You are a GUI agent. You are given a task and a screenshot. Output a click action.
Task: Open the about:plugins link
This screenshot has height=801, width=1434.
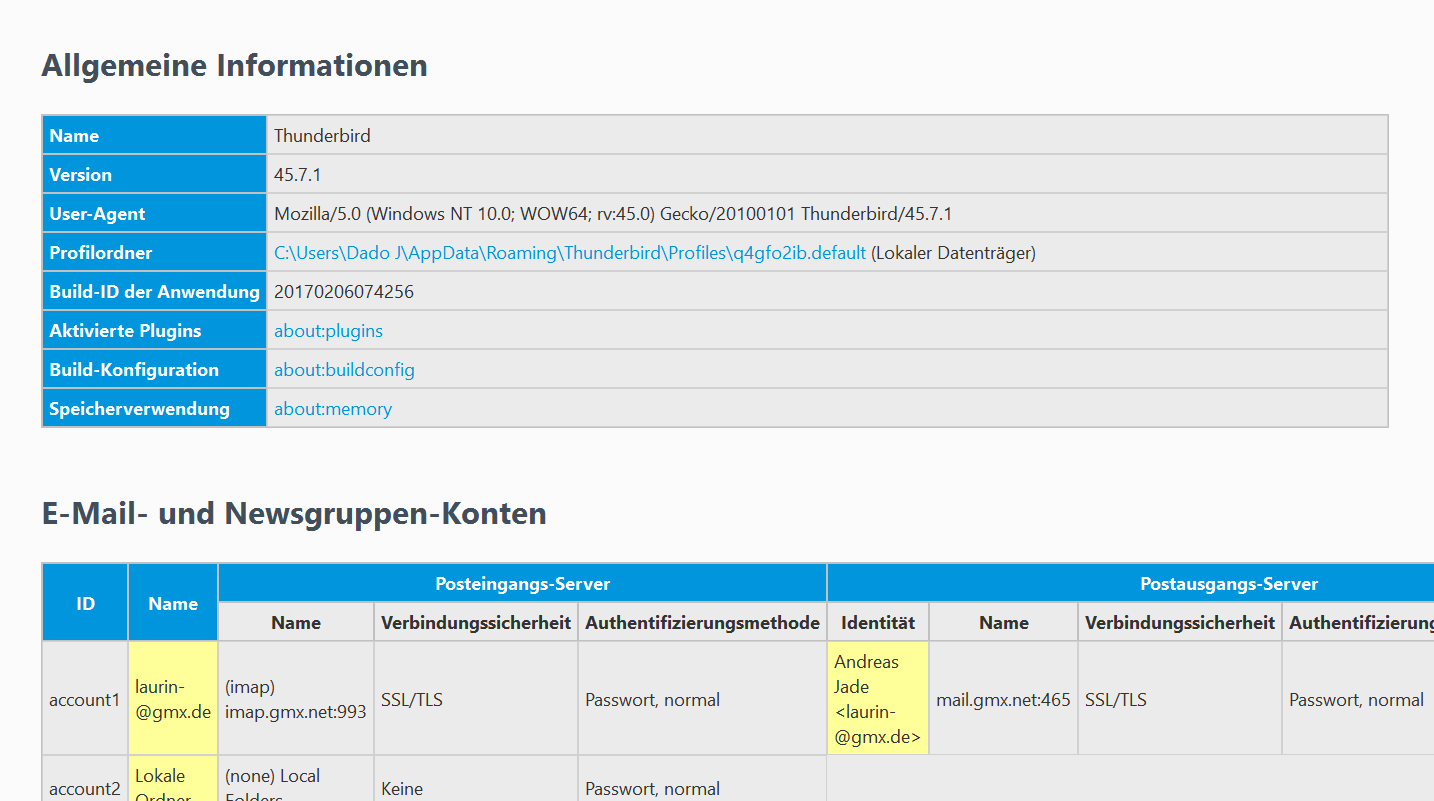(x=328, y=331)
